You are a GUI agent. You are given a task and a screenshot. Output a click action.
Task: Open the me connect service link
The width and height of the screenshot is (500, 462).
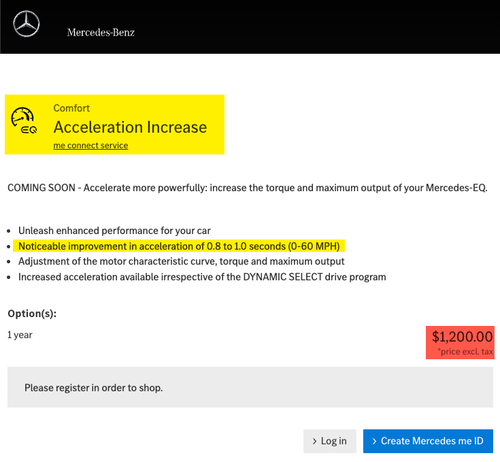click(91, 146)
